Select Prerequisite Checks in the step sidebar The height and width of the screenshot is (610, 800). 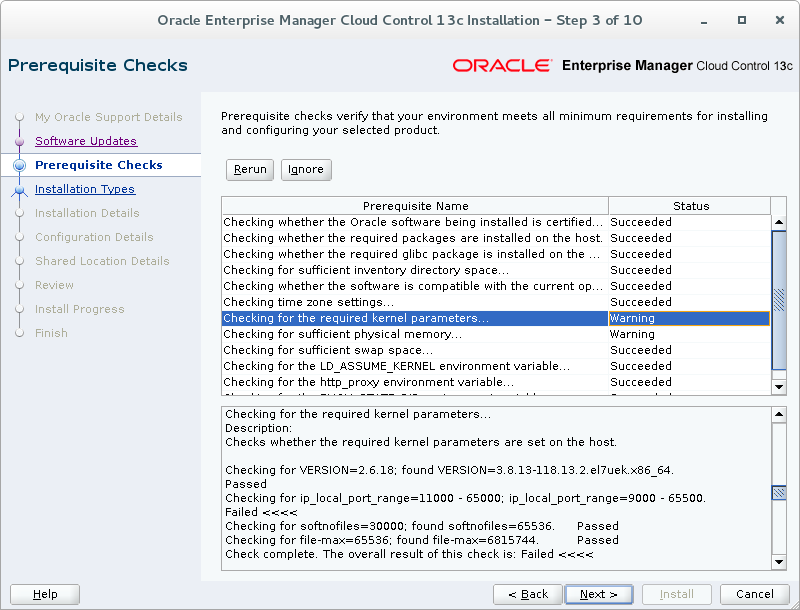point(98,165)
